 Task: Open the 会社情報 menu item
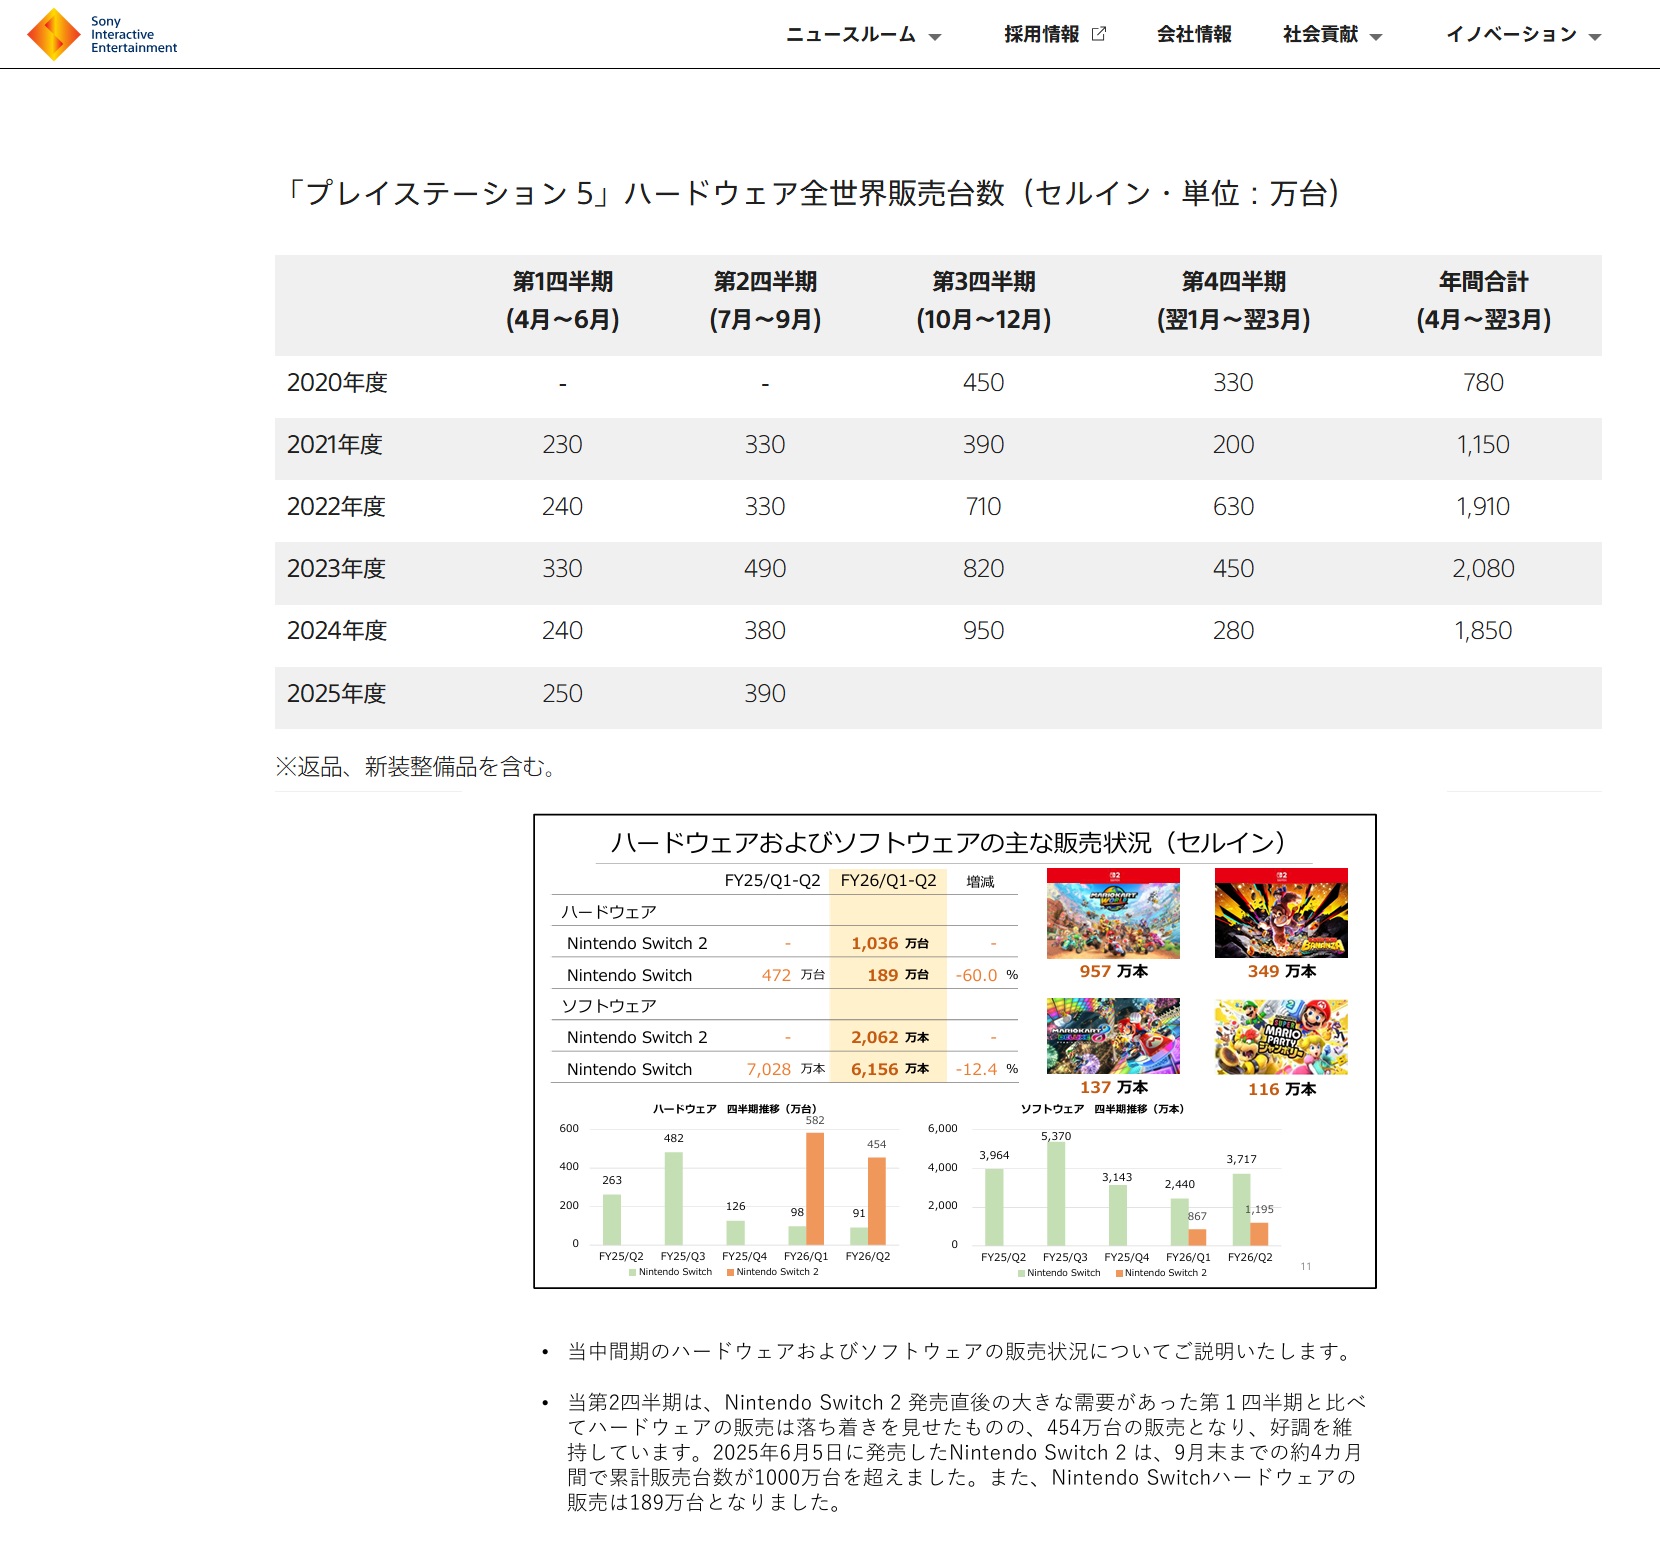coord(1194,34)
